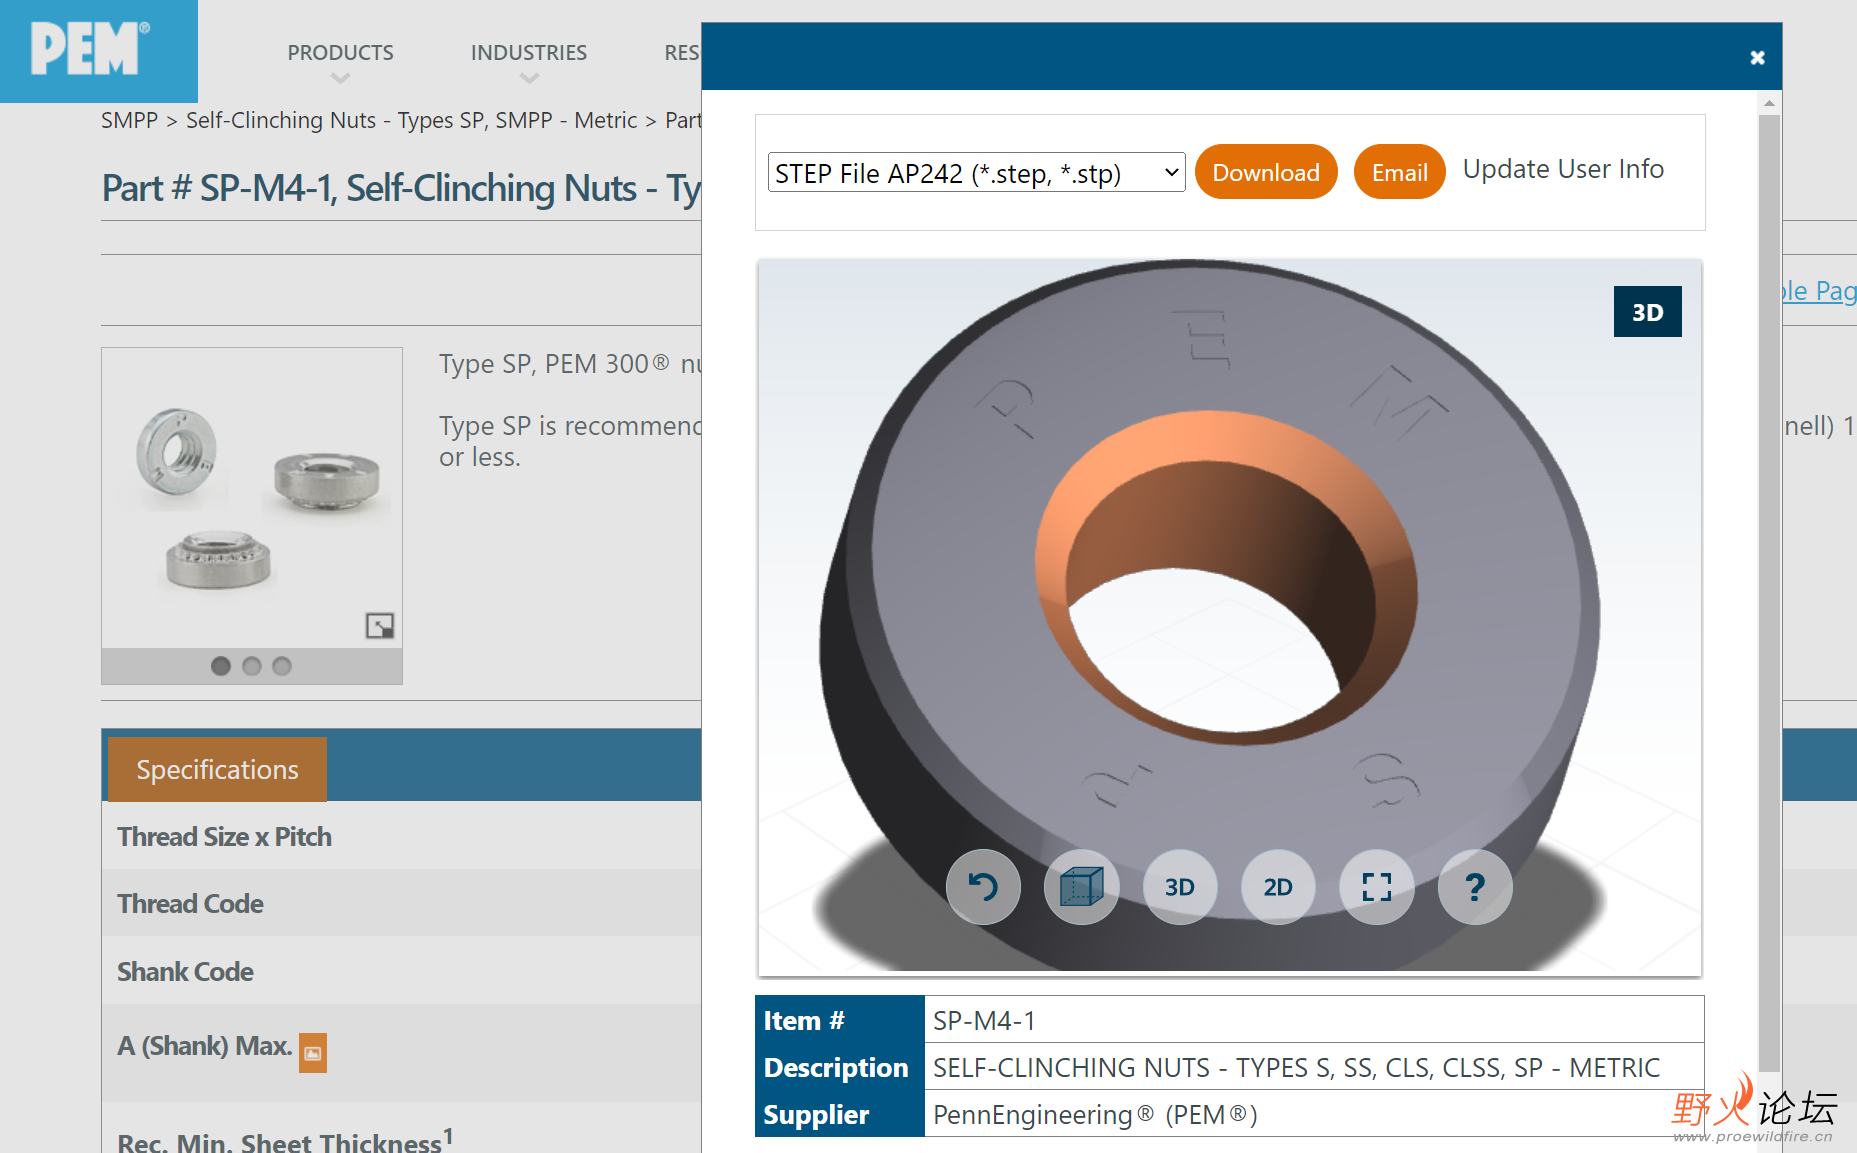Select the supplier 'PennEngineering' cell

[1314, 1114]
